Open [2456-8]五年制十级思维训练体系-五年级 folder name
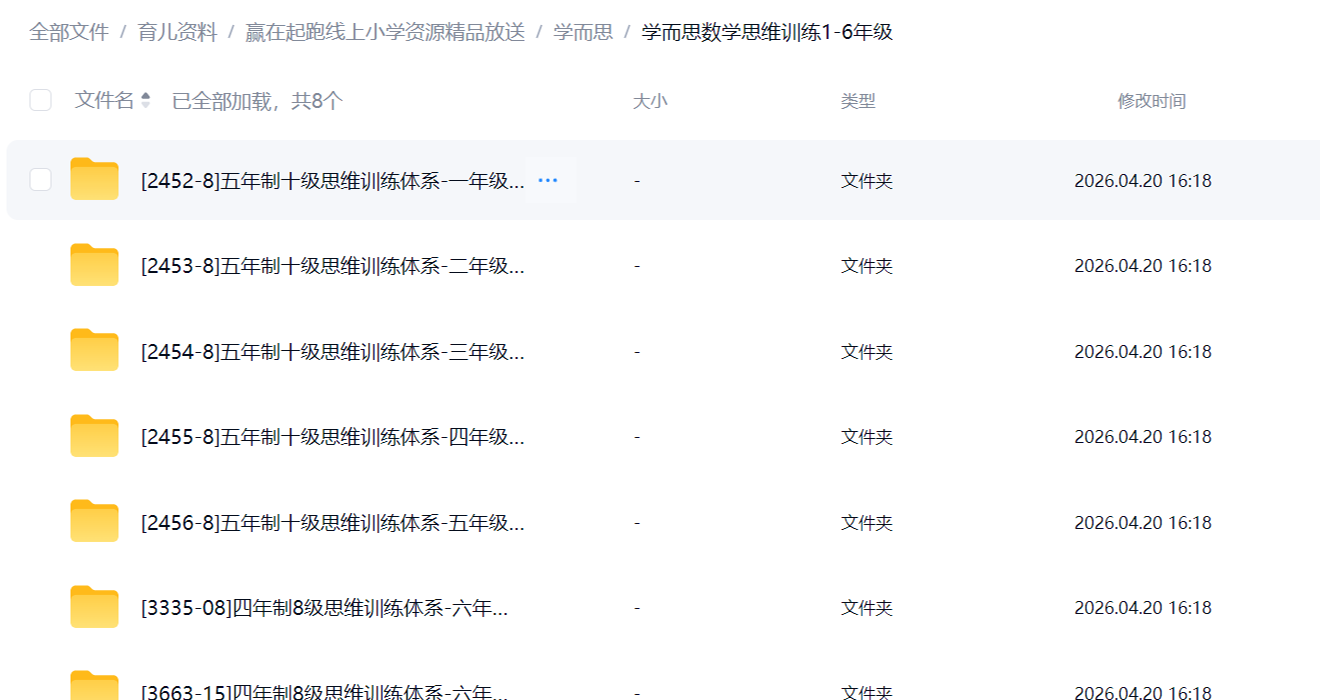Image resolution: width=1321 pixels, height=700 pixels. click(x=333, y=523)
